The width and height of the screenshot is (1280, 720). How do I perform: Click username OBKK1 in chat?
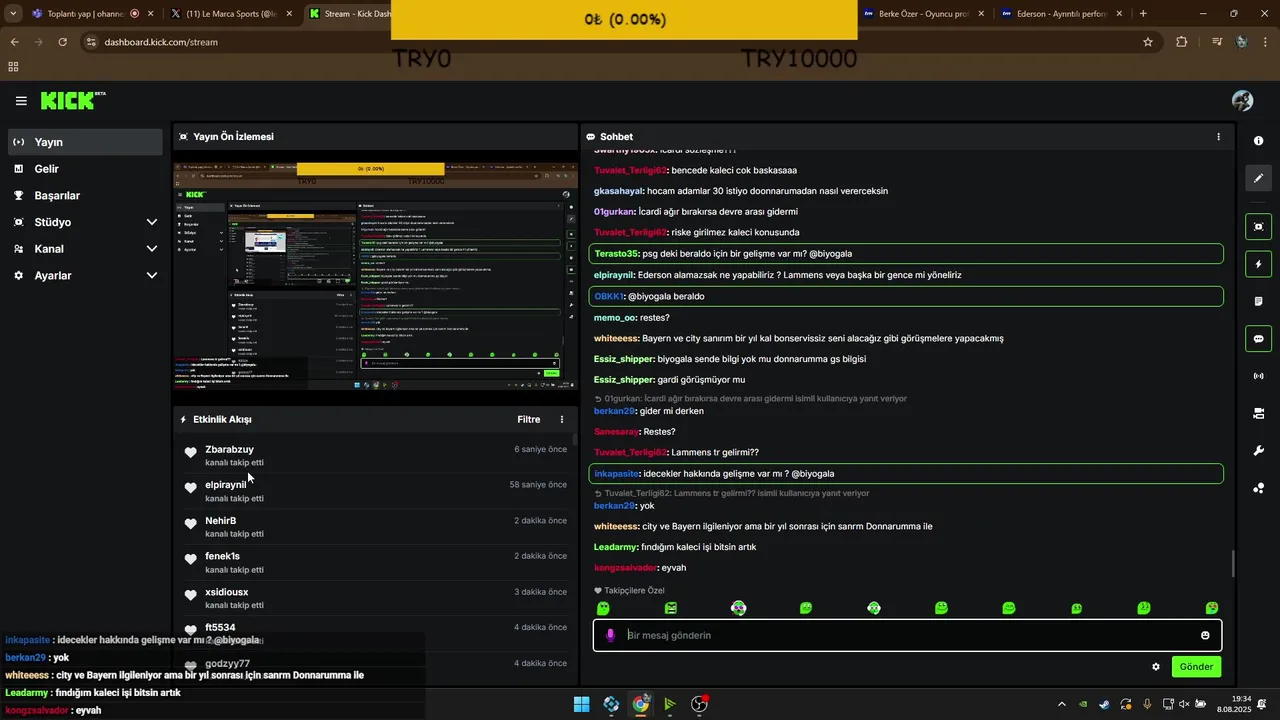[609, 297]
